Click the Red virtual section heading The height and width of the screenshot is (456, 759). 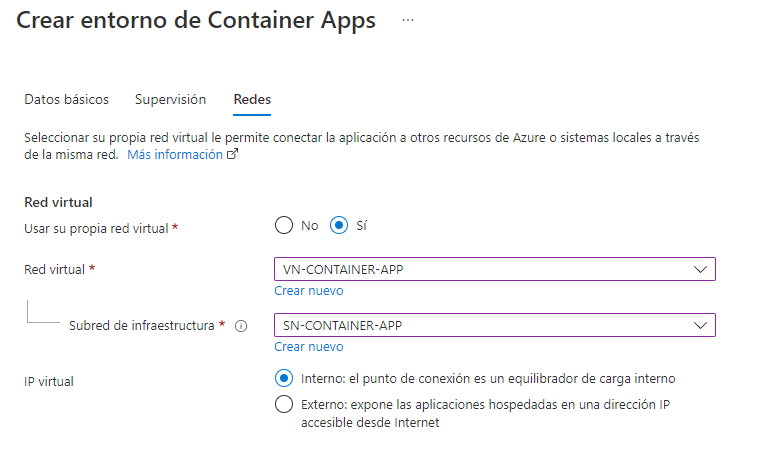58,202
